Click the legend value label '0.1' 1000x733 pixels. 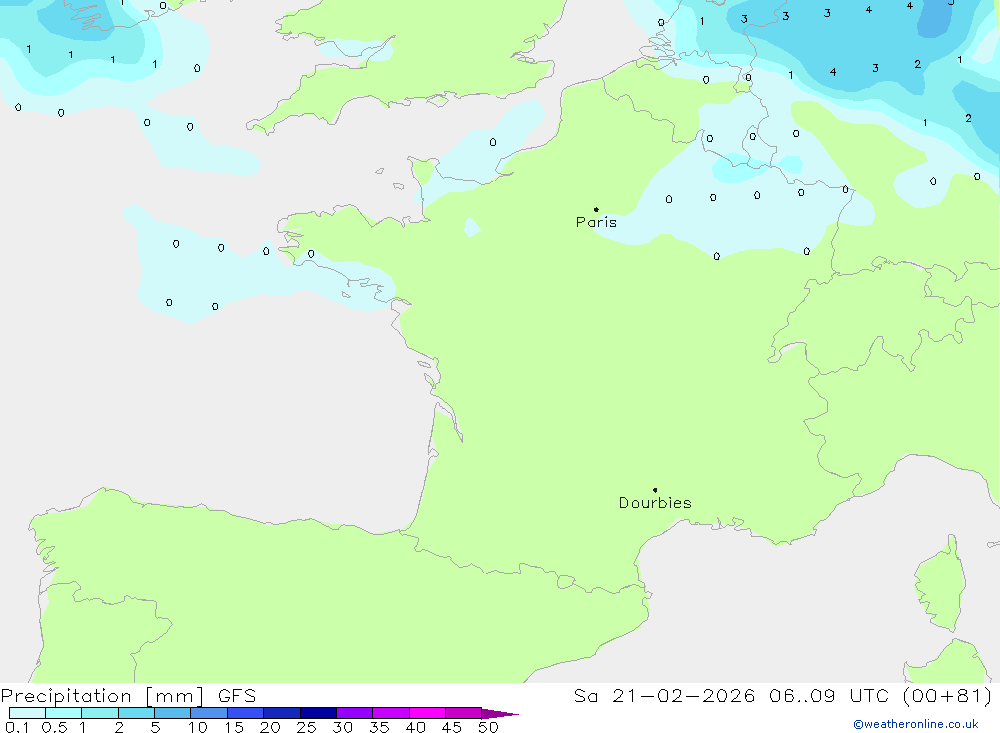17,727
